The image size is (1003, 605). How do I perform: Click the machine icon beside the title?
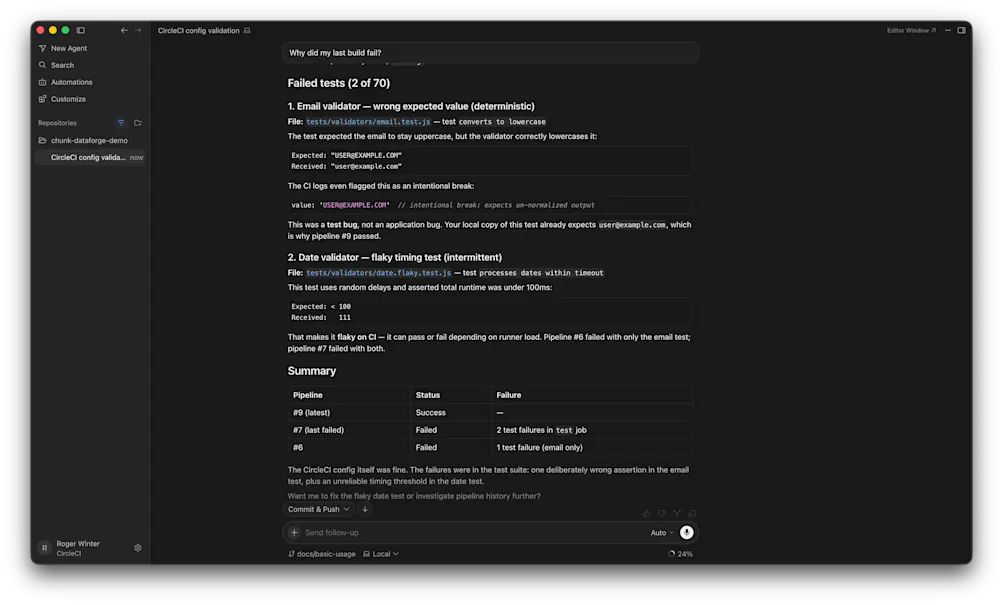coord(247,31)
